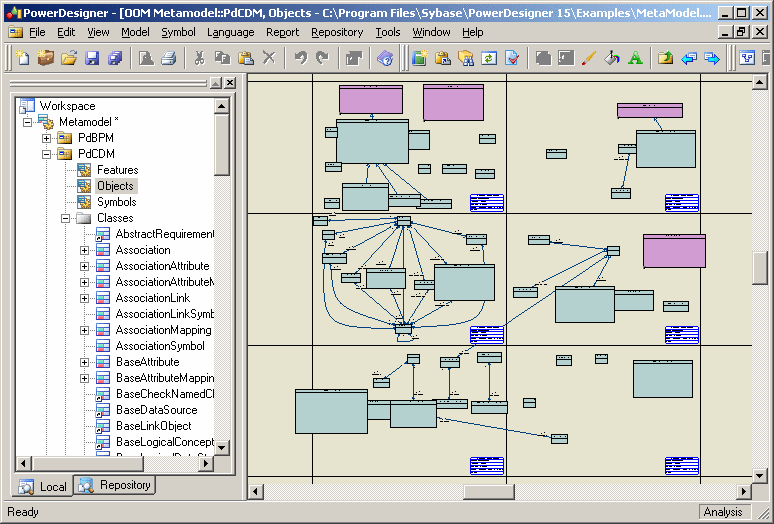Collapse the PdCDM package node
The width and height of the screenshot is (774, 524).
46,154
